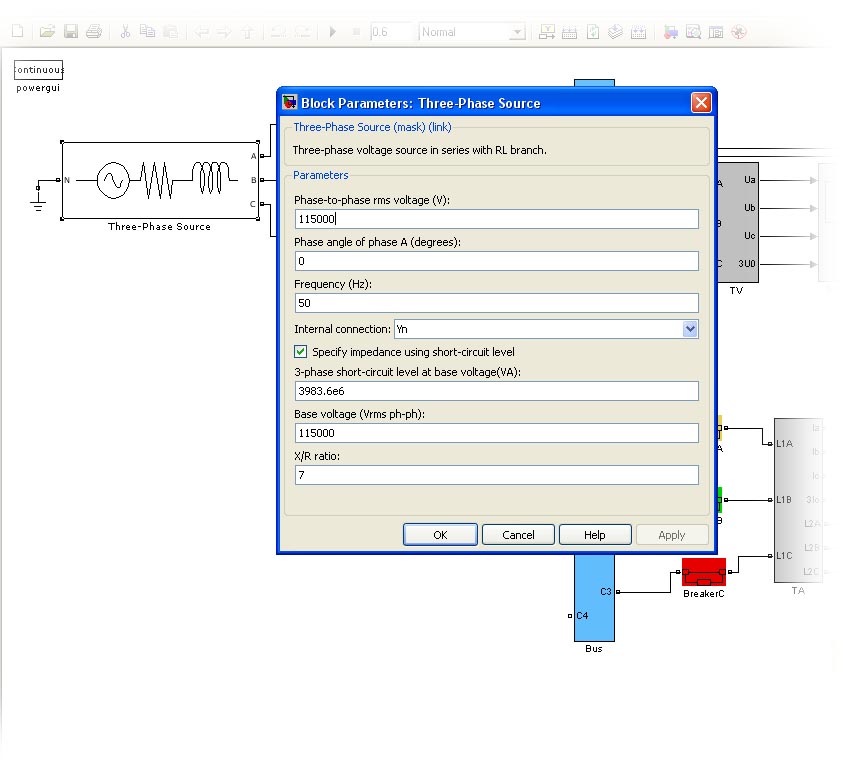Confirm block parameters with OK
The width and height of the screenshot is (843, 768).
440,535
